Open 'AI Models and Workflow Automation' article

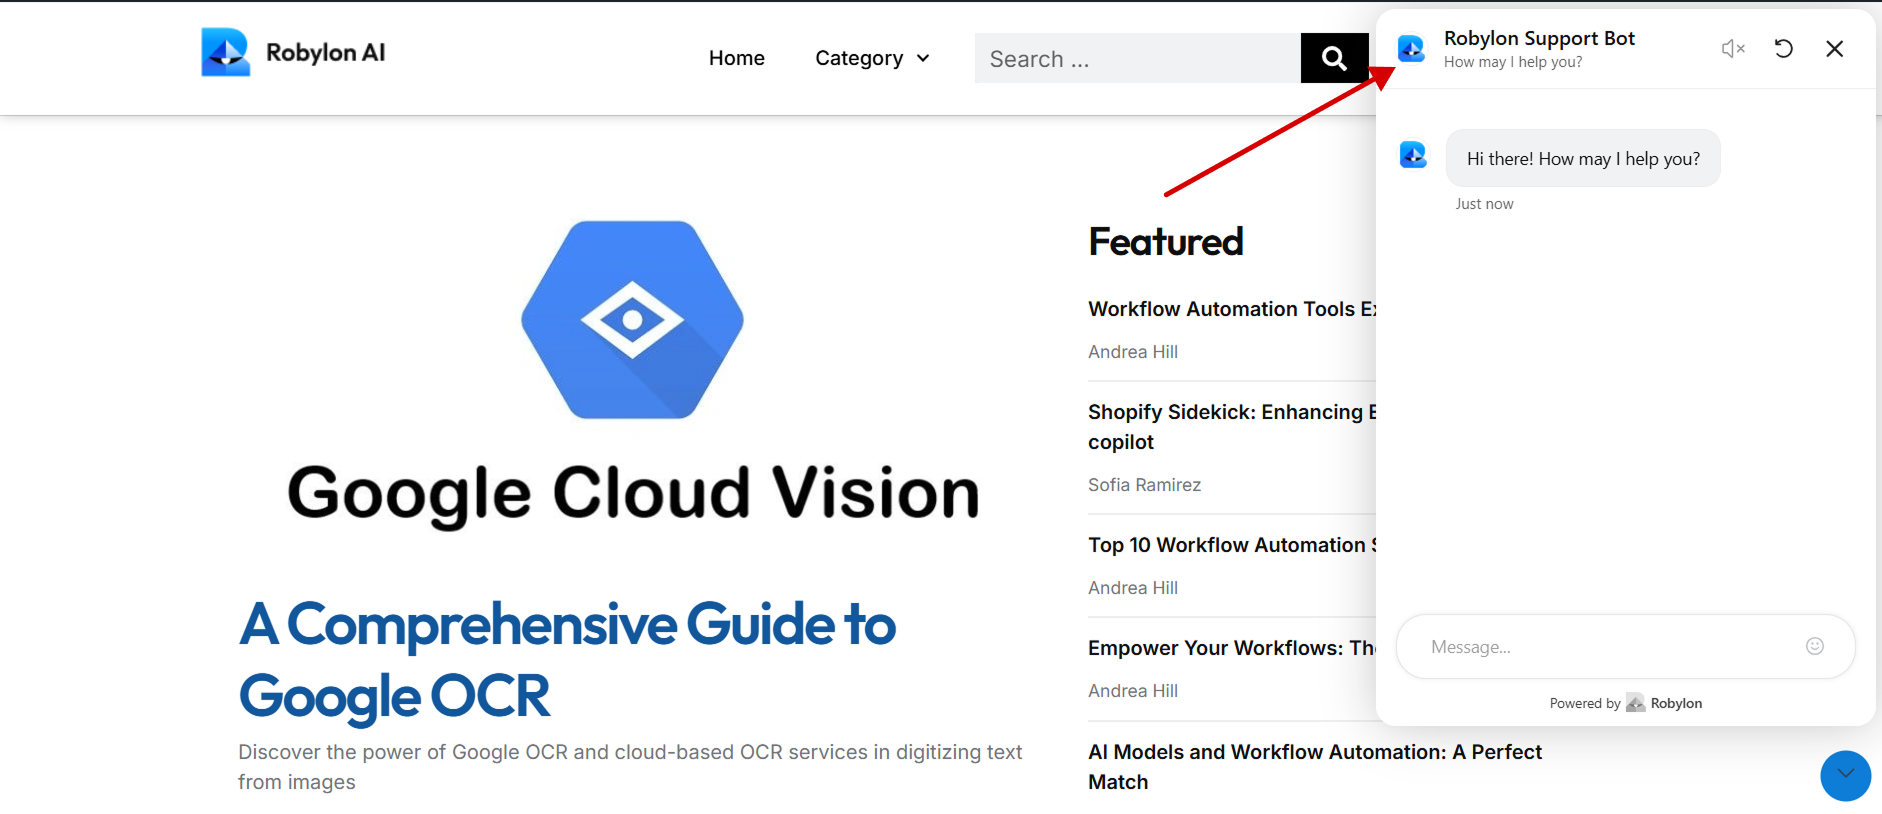coord(1315,767)
